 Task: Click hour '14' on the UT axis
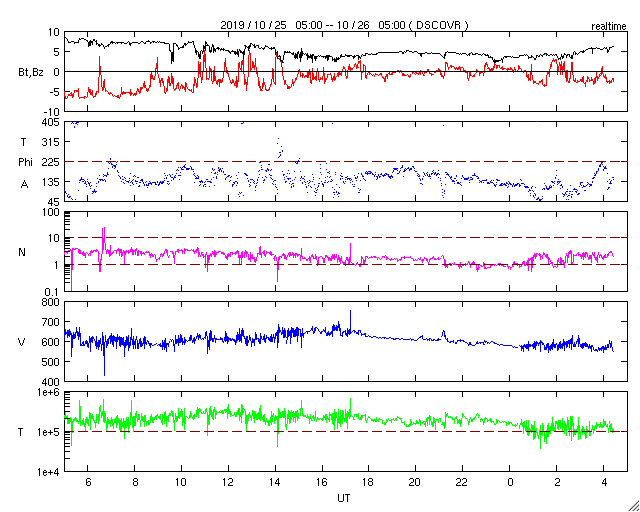point(276,482)
